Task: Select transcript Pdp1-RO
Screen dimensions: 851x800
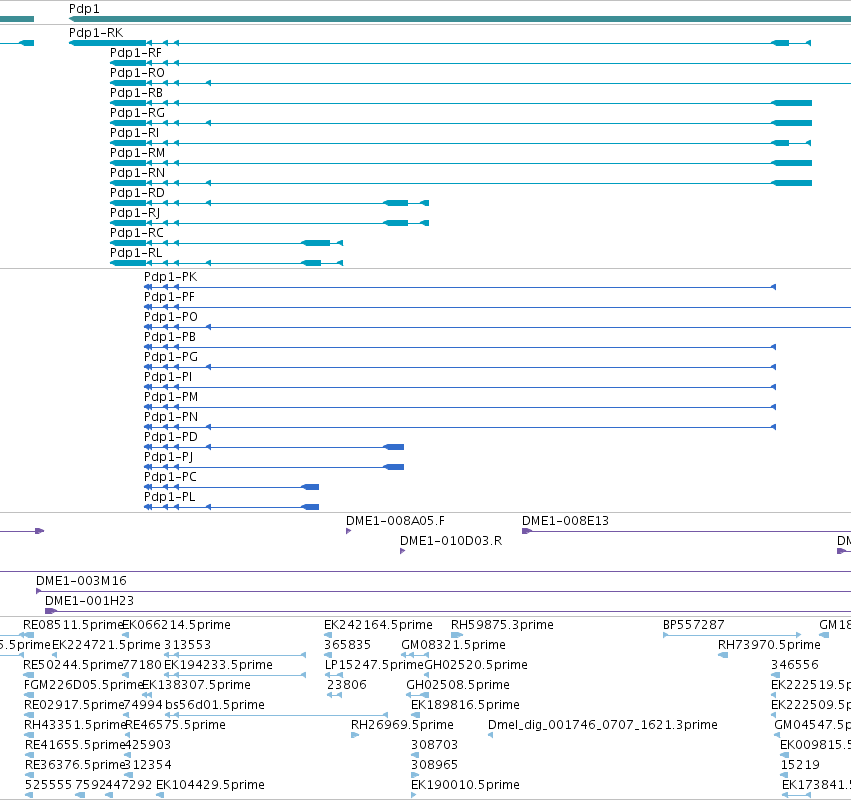Action: [137, 73]
